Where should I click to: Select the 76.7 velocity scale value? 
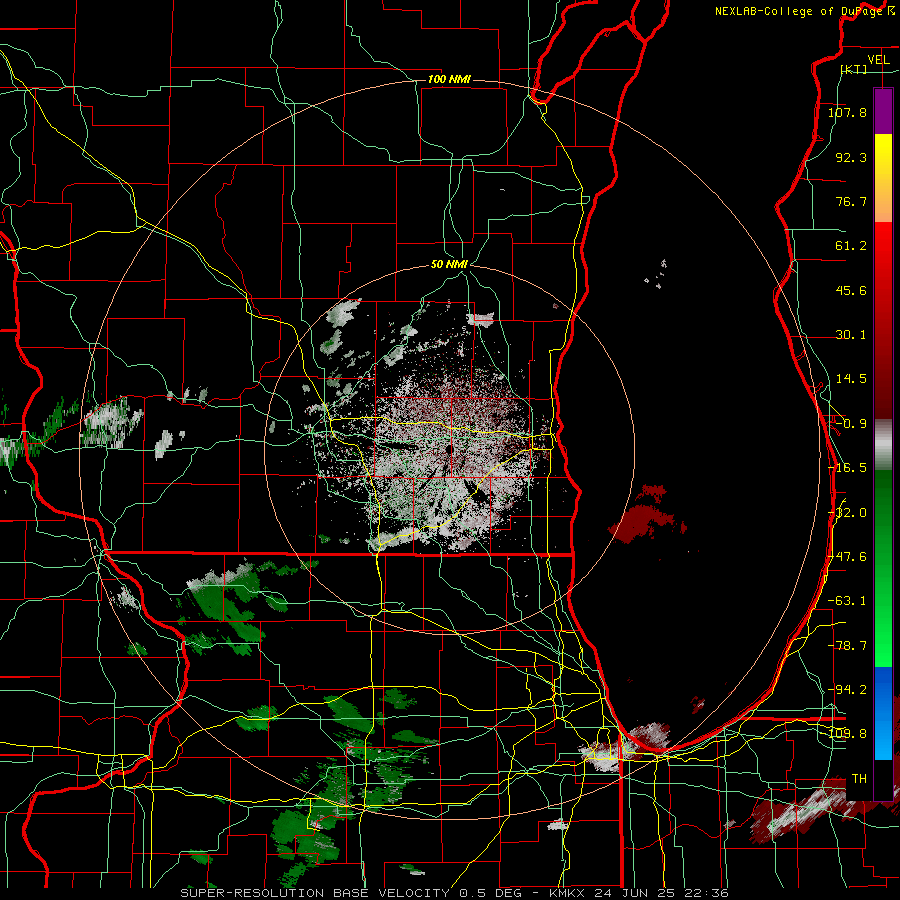[x=851, y=201]
